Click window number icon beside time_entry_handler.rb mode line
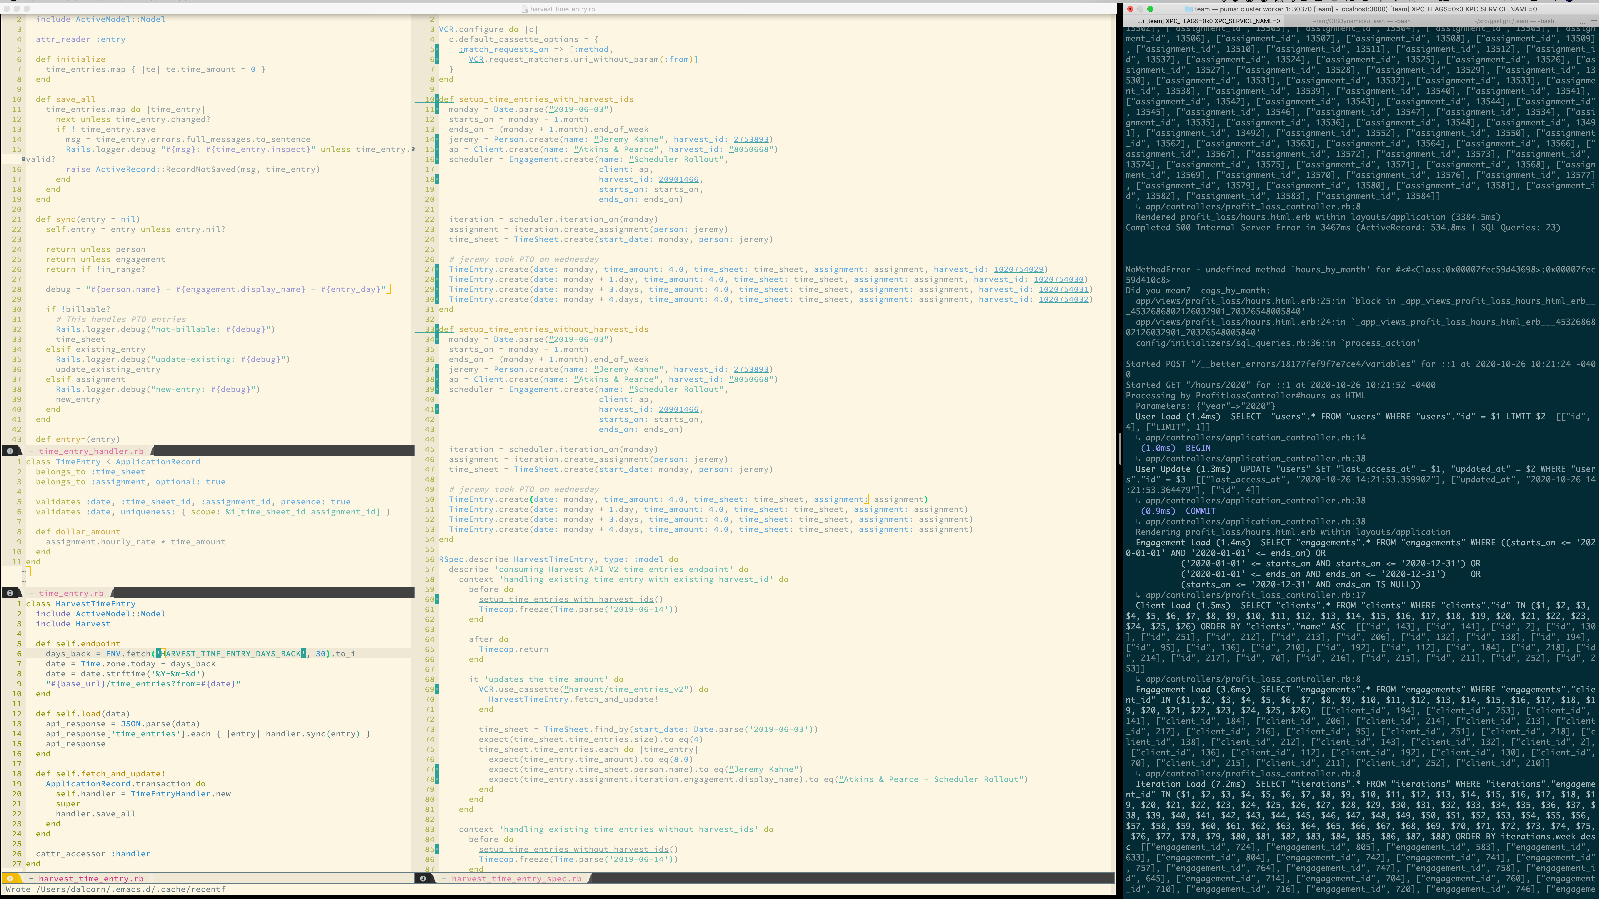Screen dimensions: 1599x899 click(10, 451)
